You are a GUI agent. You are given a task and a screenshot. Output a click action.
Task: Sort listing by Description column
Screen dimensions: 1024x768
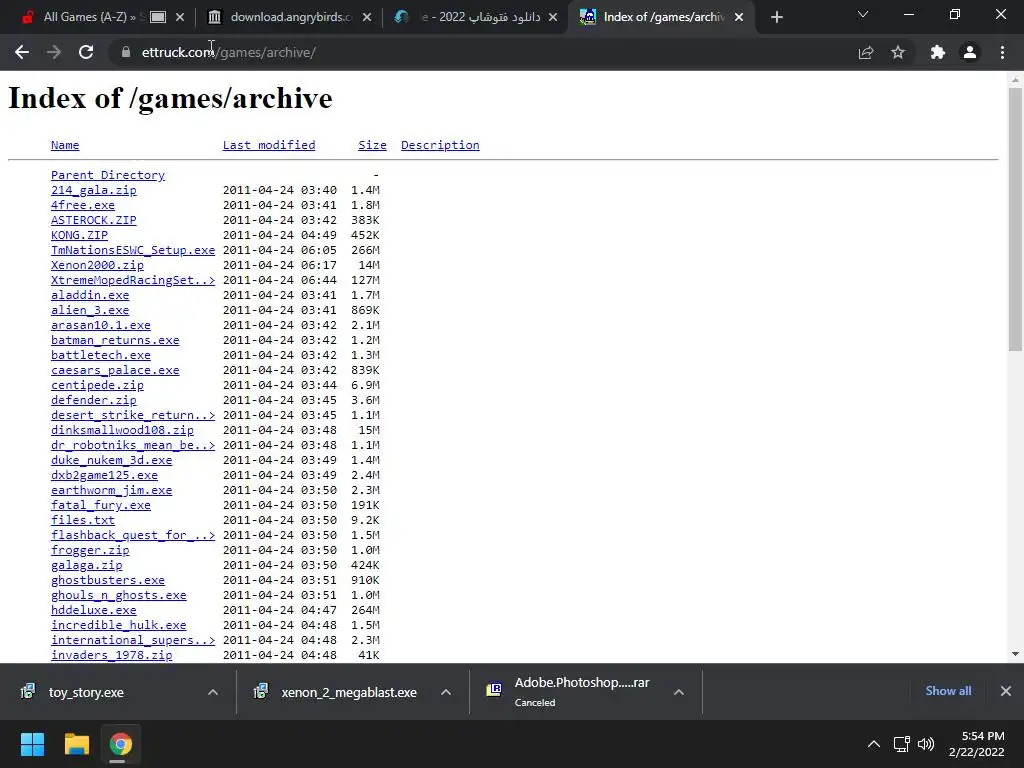pyautogui.click(x=440, y=145)
